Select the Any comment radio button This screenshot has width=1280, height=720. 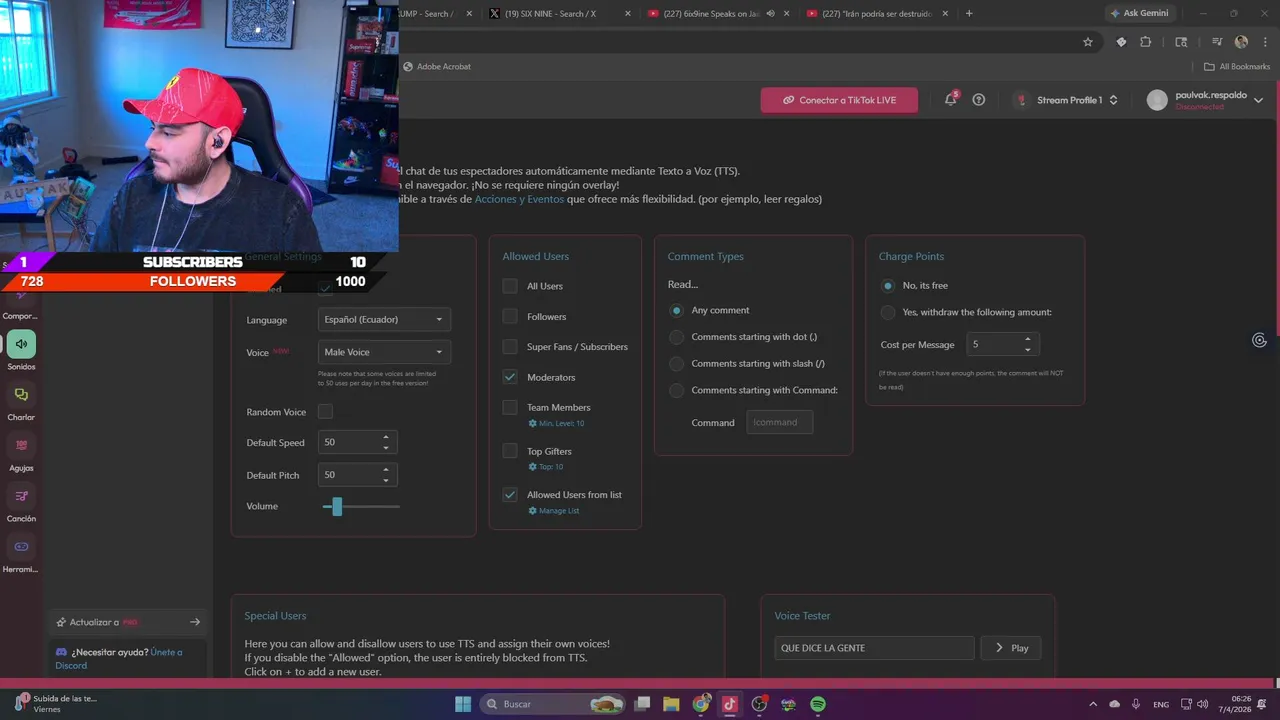coord(677,310)
